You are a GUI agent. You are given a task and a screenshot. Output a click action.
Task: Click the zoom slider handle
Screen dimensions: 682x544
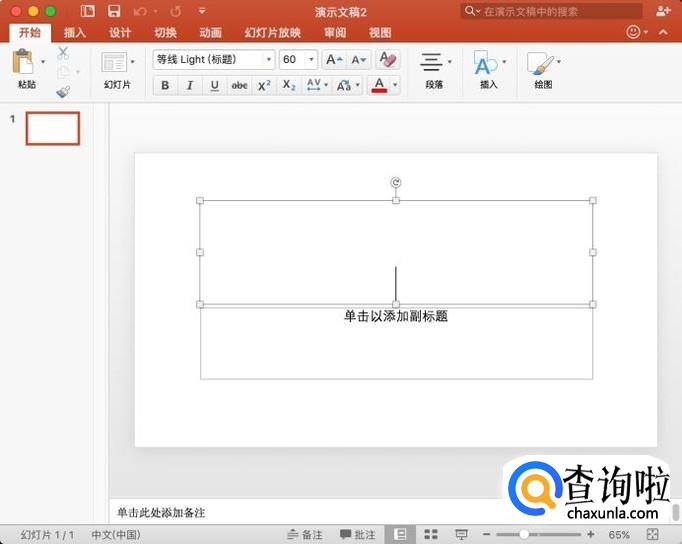[524, 534]
